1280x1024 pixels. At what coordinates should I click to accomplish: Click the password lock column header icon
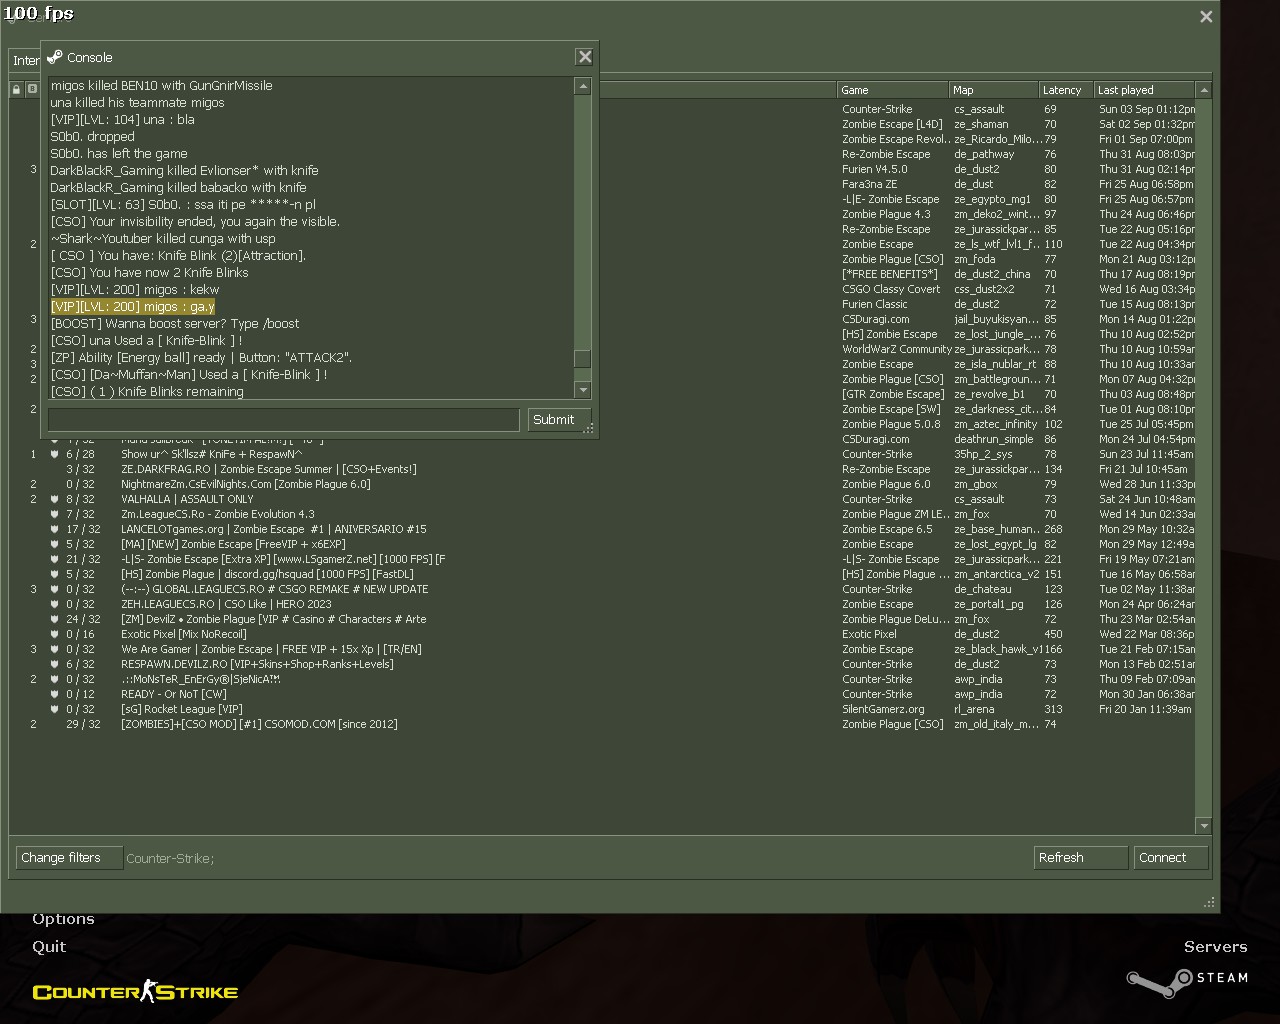[17, 90]
